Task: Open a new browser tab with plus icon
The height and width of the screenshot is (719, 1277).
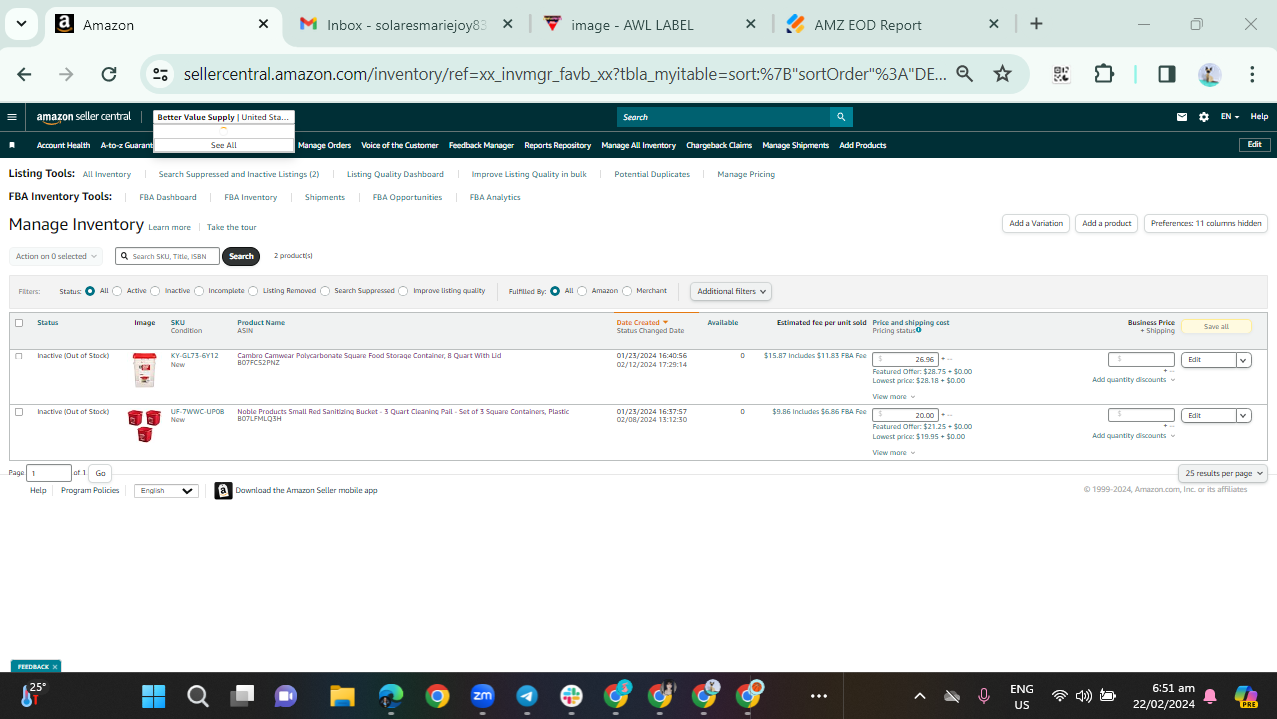Action: tap(1036, 24)
